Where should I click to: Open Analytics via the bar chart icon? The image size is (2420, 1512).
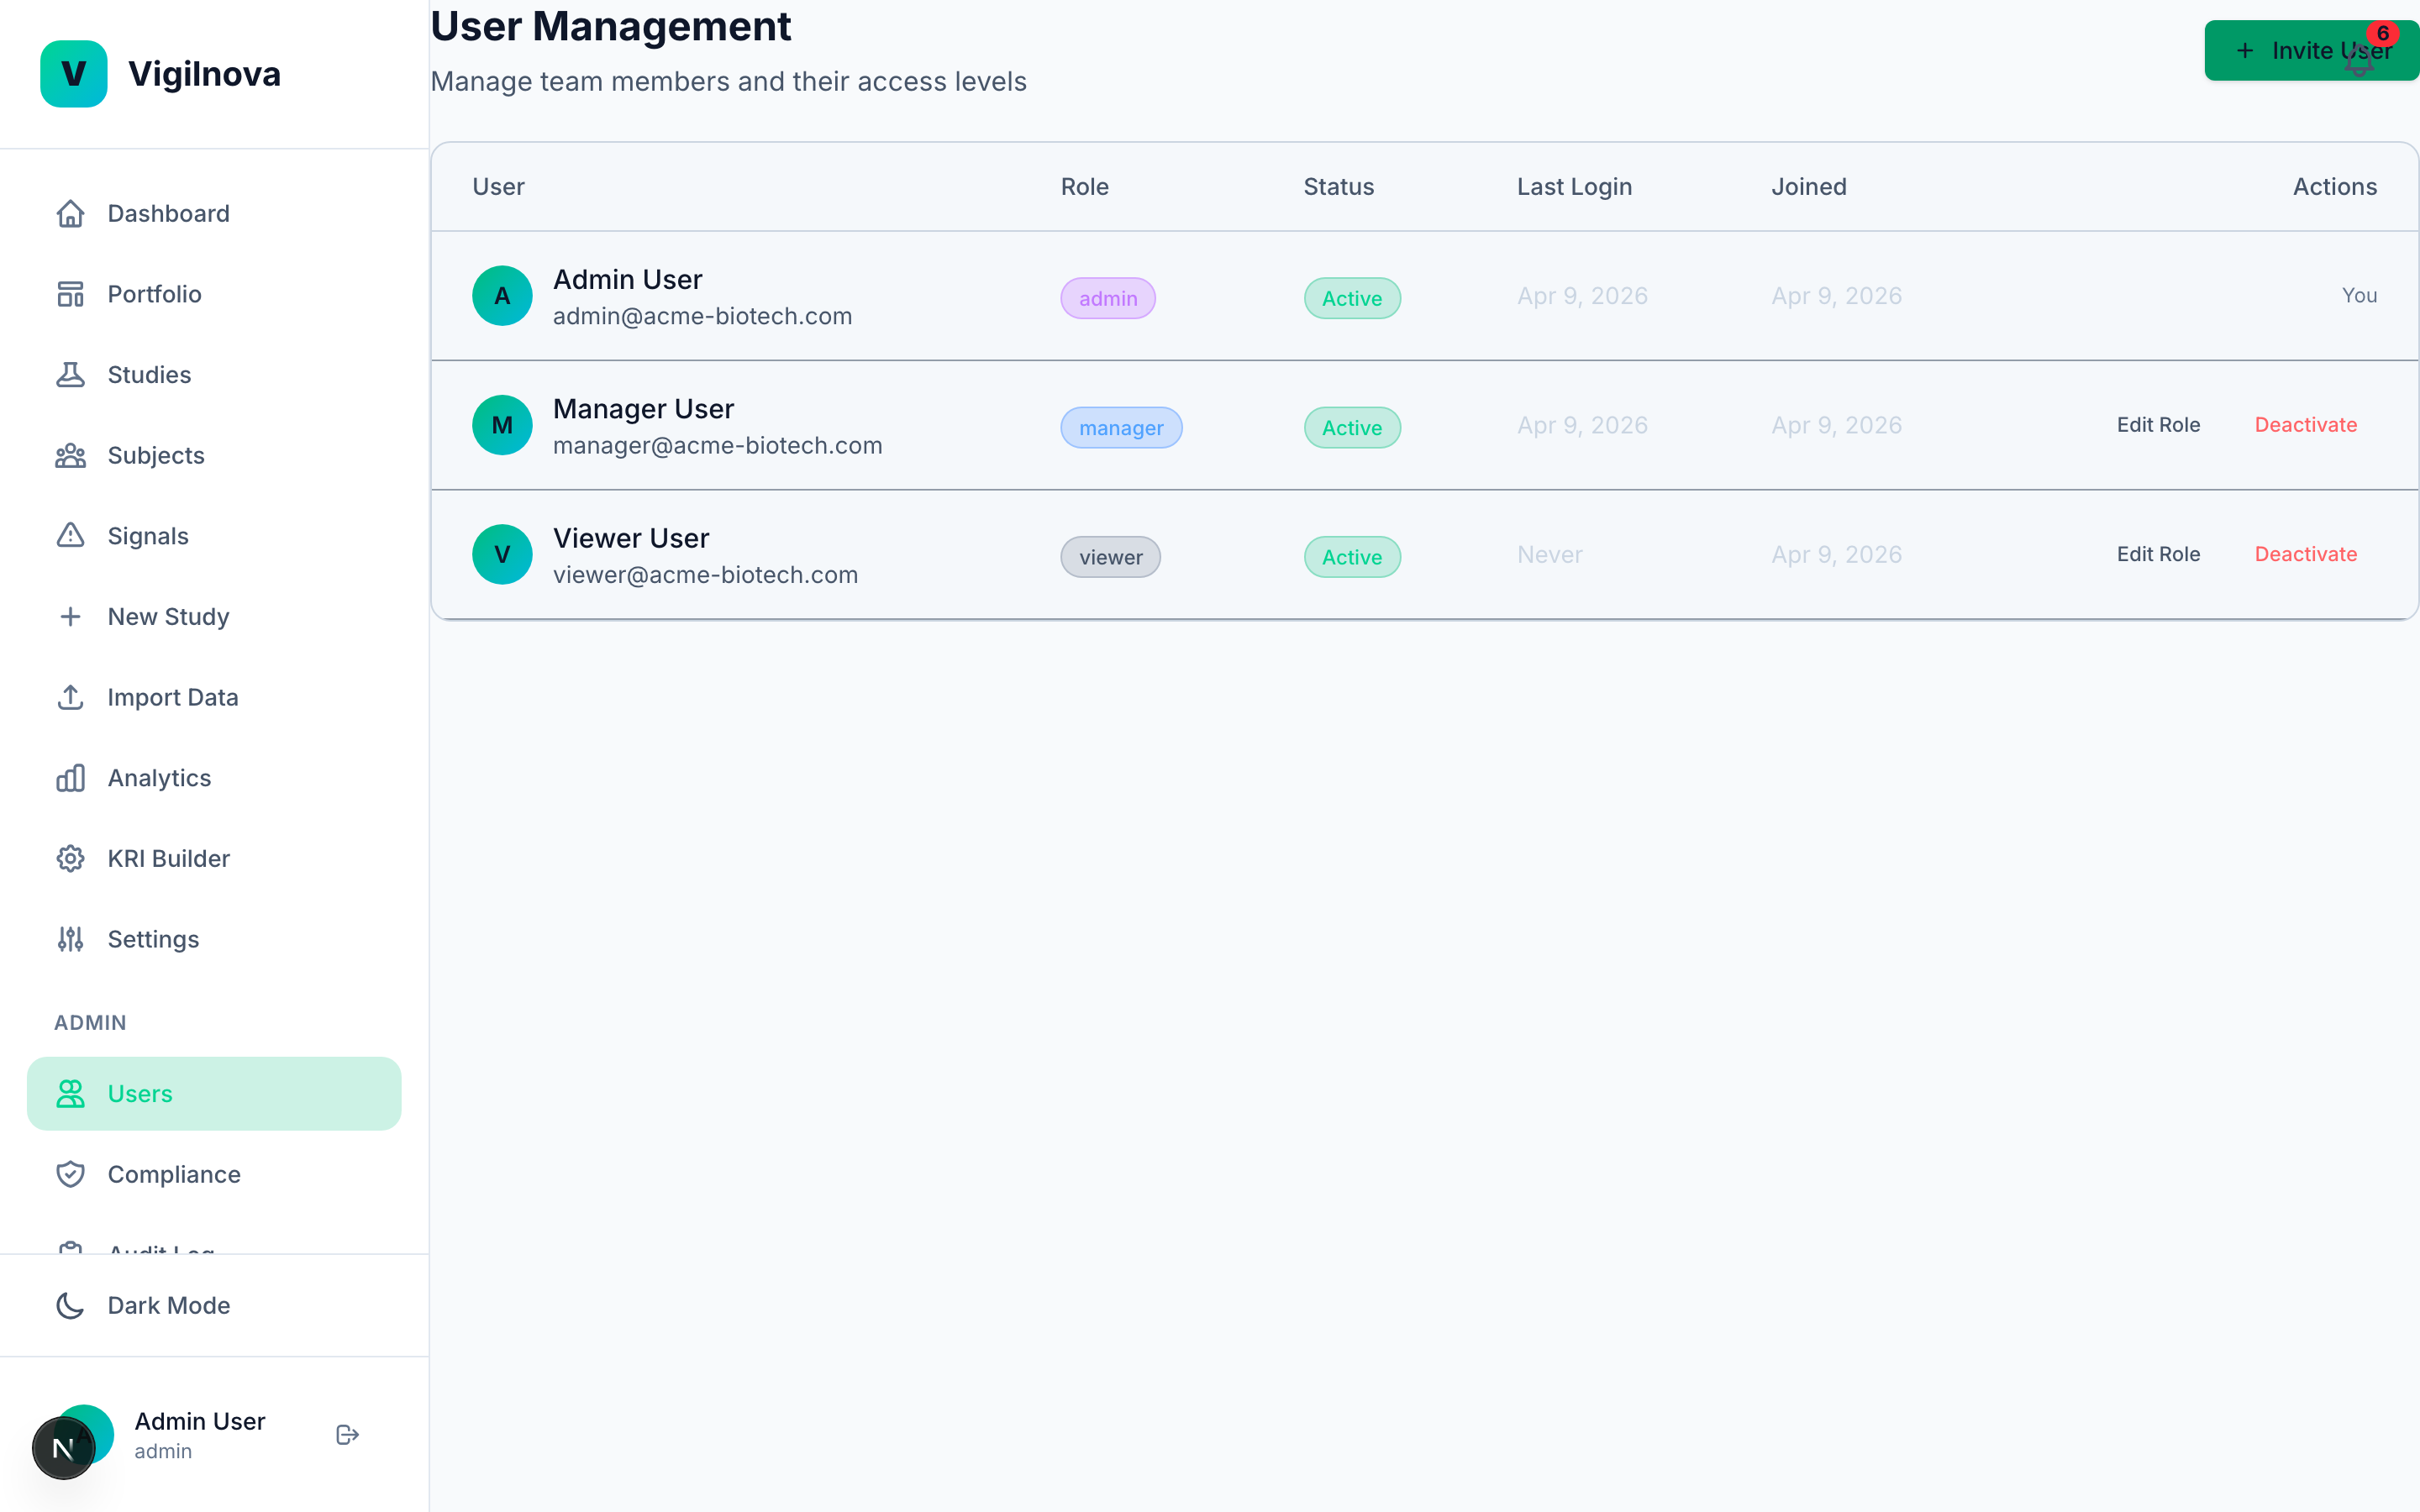pyautogui.click(x=70, y=777)
